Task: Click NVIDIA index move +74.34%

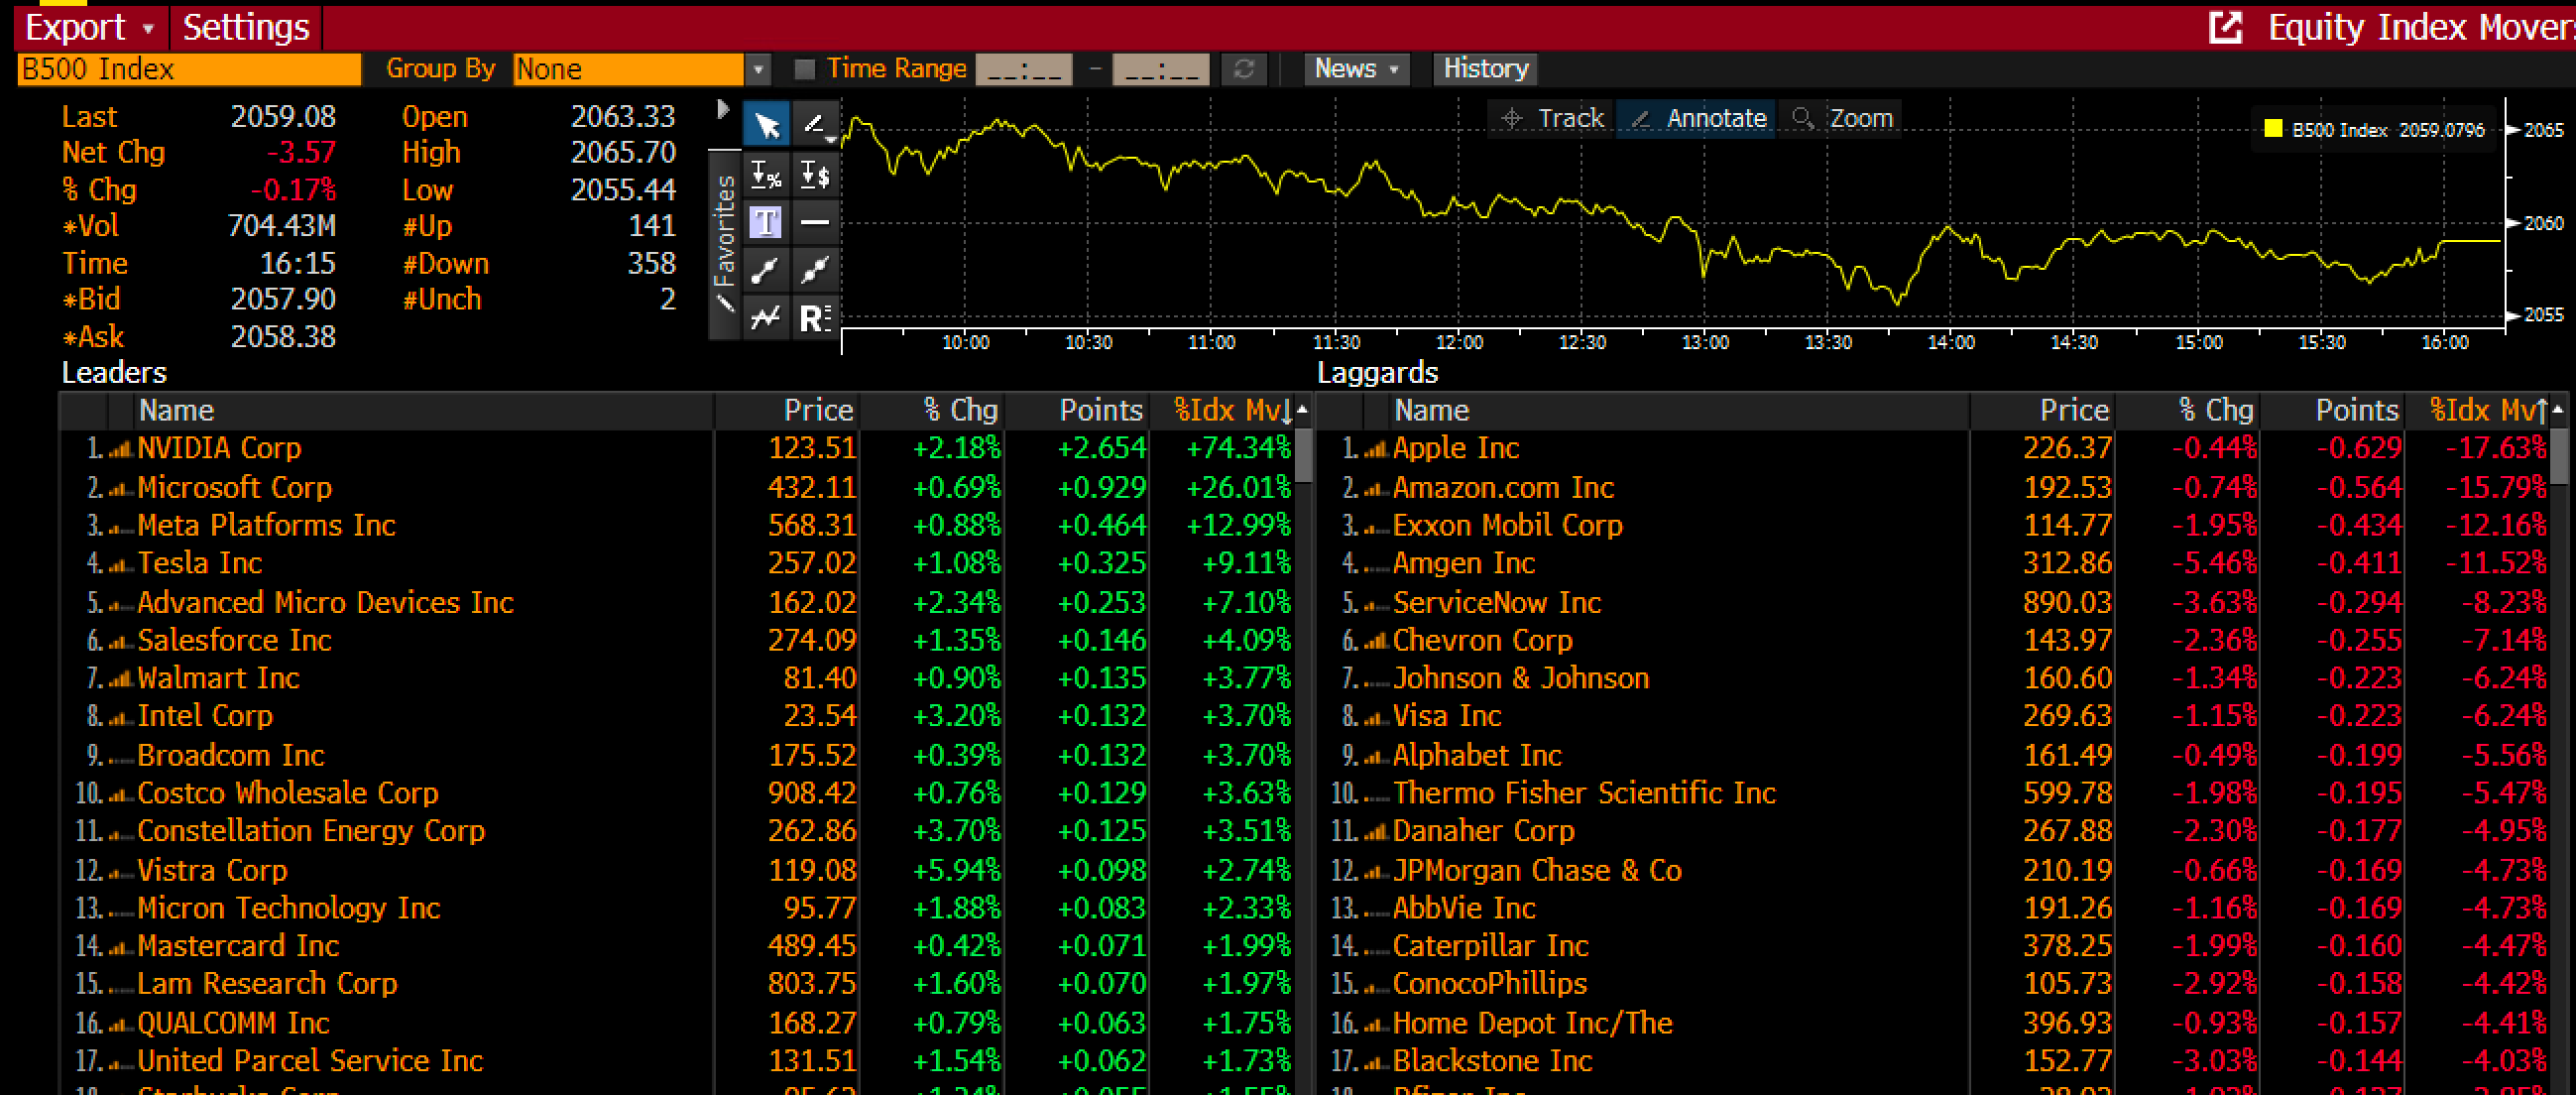Action: (1238, 449)
